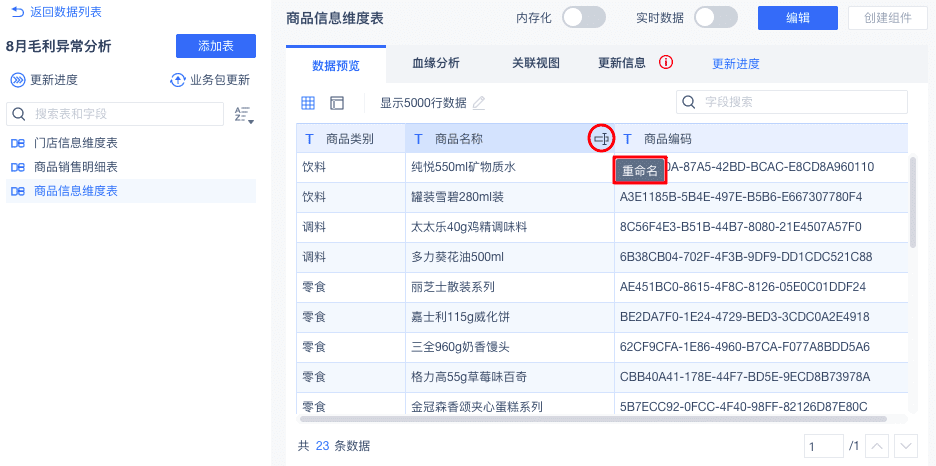
Task: Click the 返回数据列表 link
Action: click(66, 11)
